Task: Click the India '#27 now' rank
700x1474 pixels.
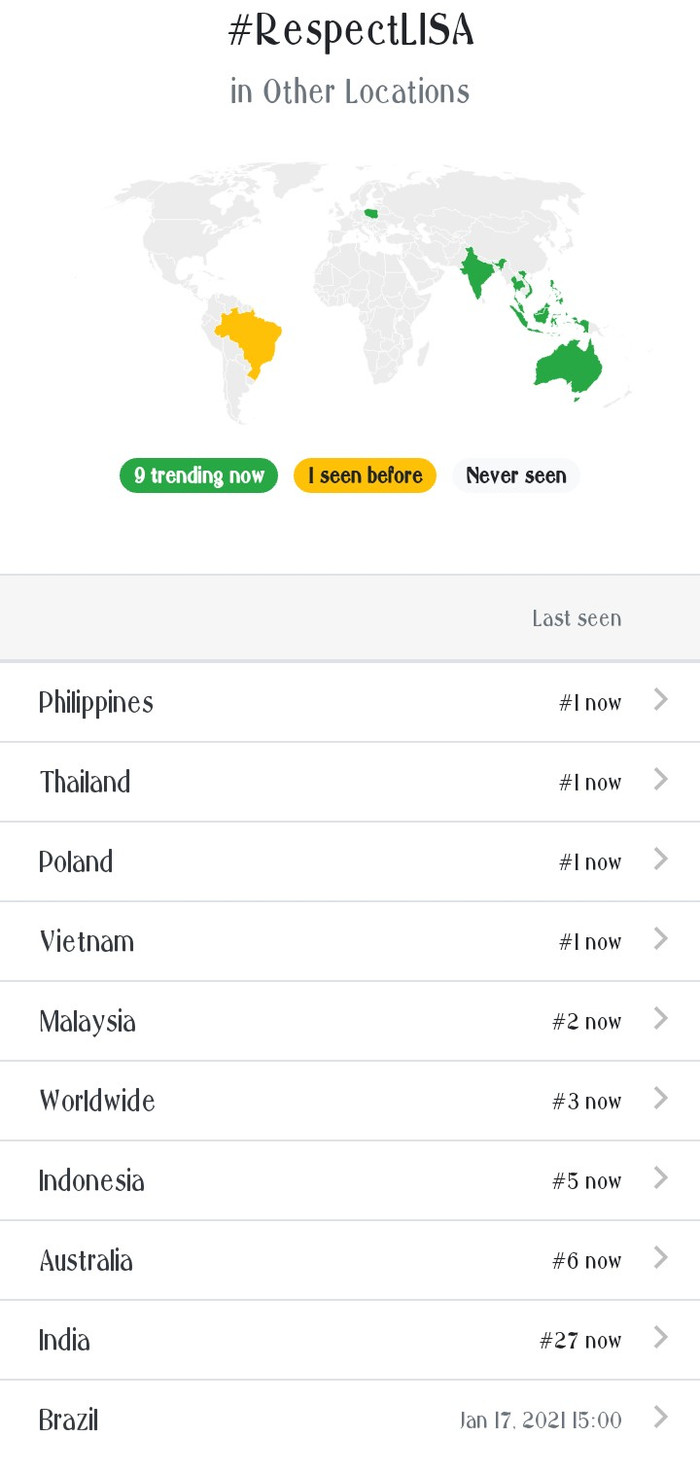Action: click(580, 1340)
